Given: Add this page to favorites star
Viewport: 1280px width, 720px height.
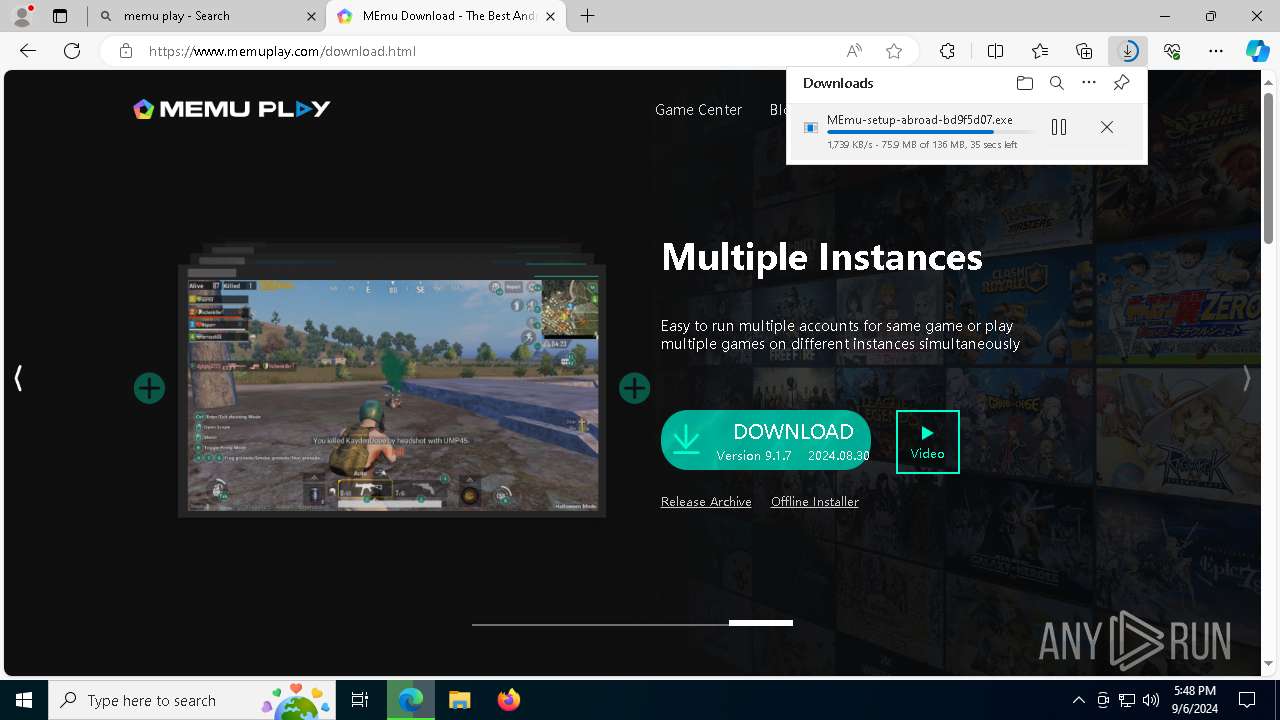Looking at the screenshot, I should click(894, 51).
